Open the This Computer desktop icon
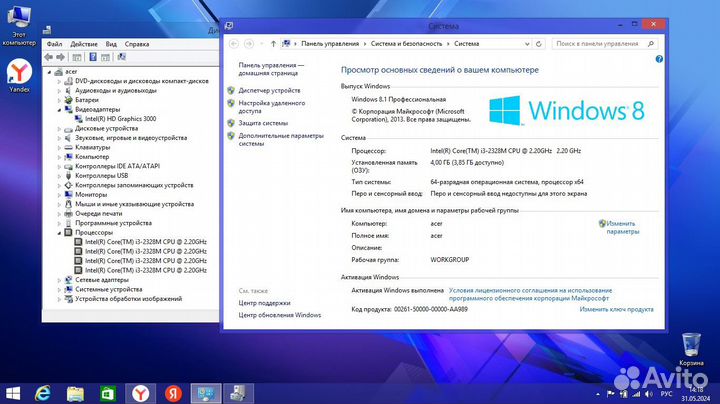 (19, 24)
